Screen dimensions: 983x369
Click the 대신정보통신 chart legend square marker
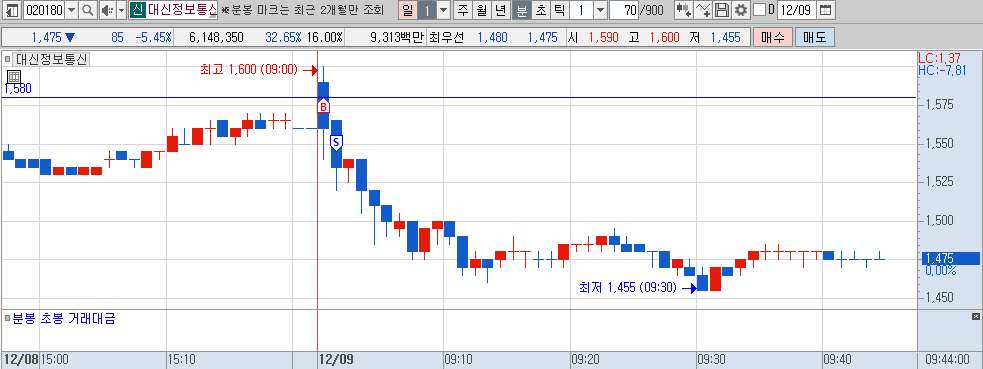(x=8, y=60)
